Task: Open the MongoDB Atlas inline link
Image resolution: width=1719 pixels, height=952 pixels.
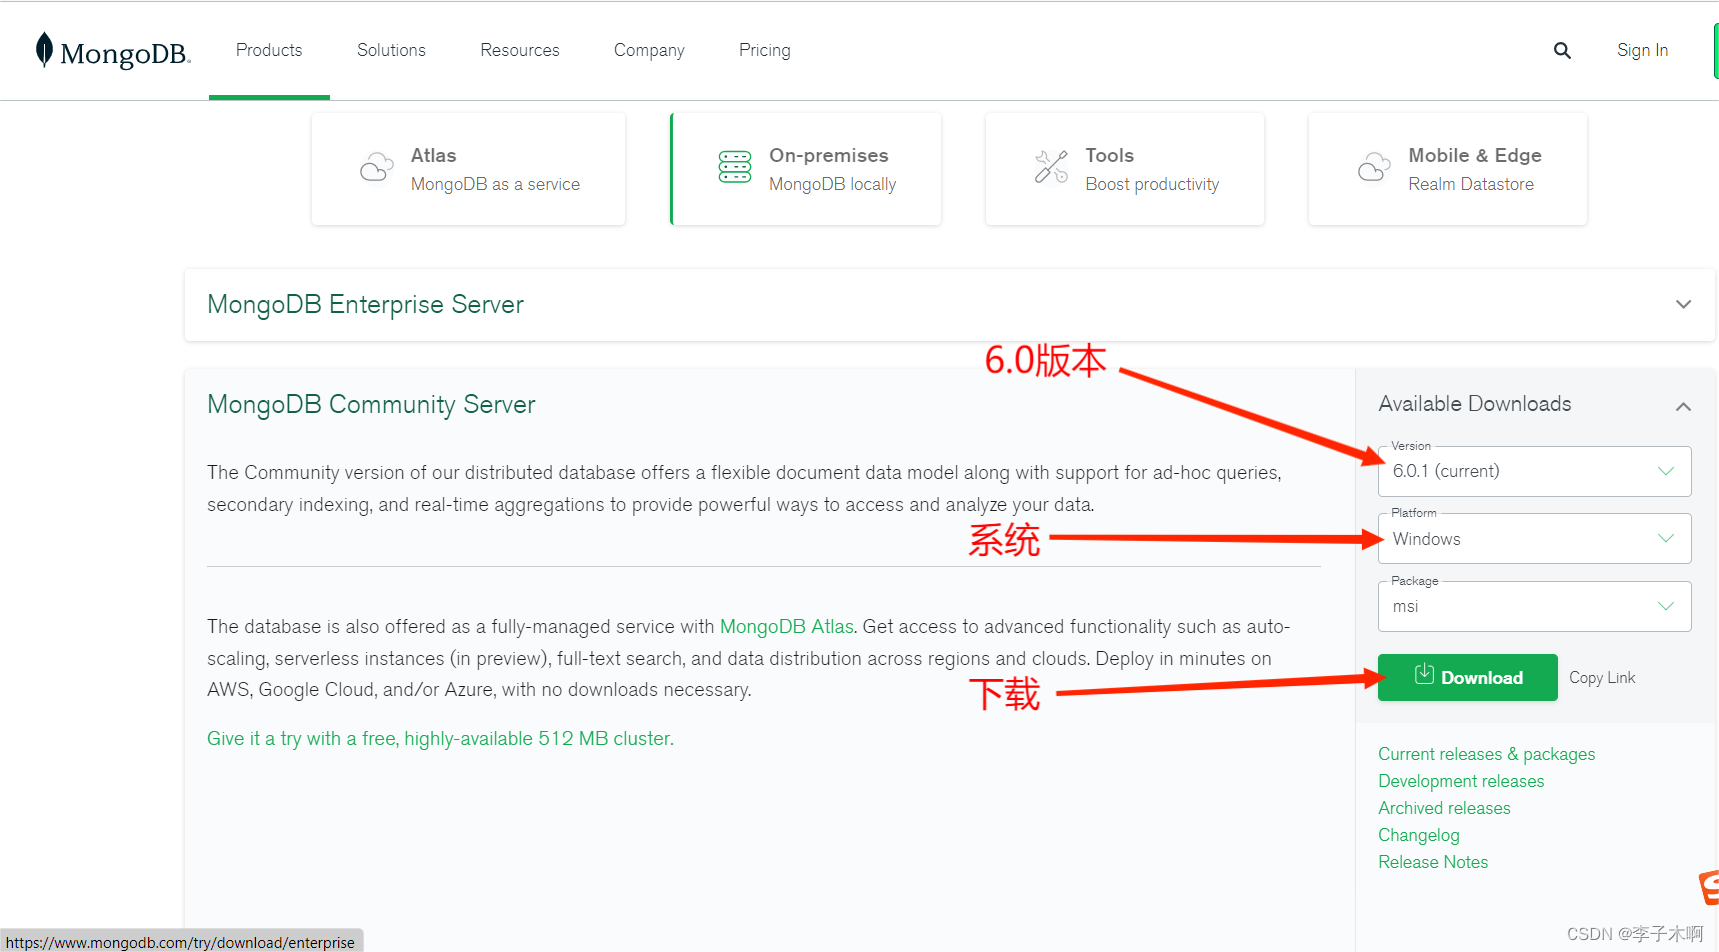Action: (787, 626)
